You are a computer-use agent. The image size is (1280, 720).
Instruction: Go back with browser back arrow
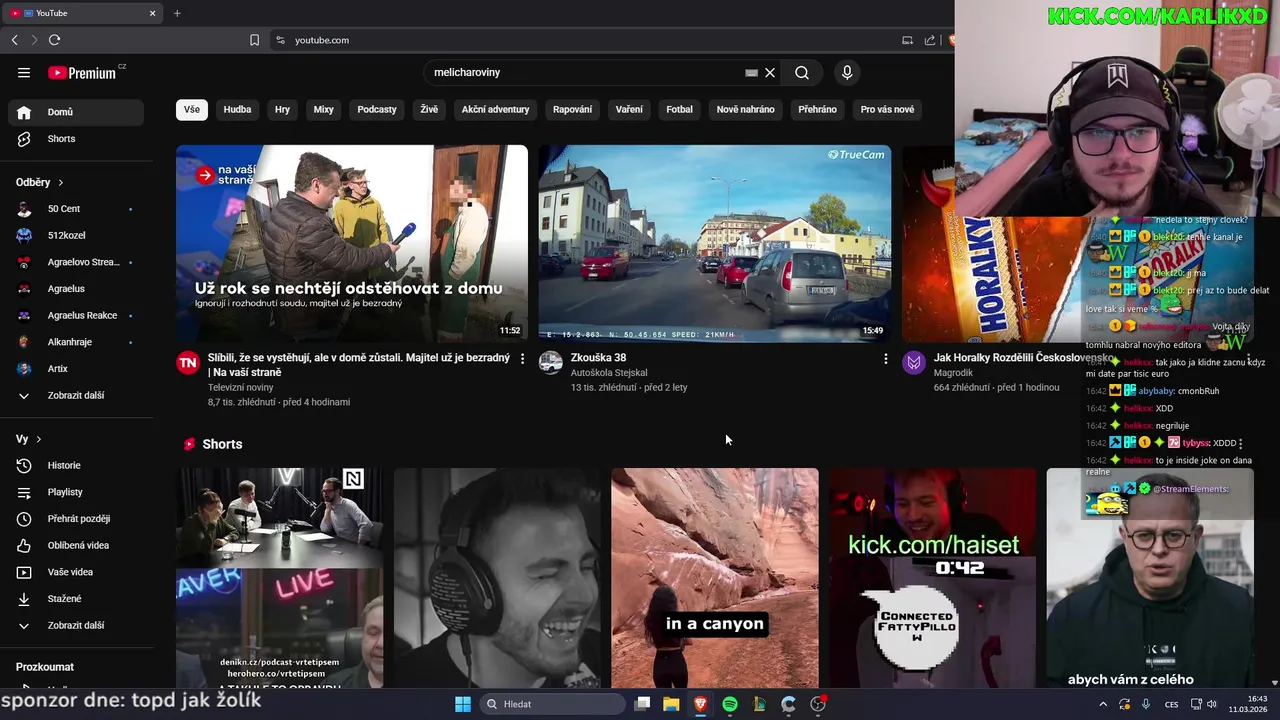[x=14, y=40]
